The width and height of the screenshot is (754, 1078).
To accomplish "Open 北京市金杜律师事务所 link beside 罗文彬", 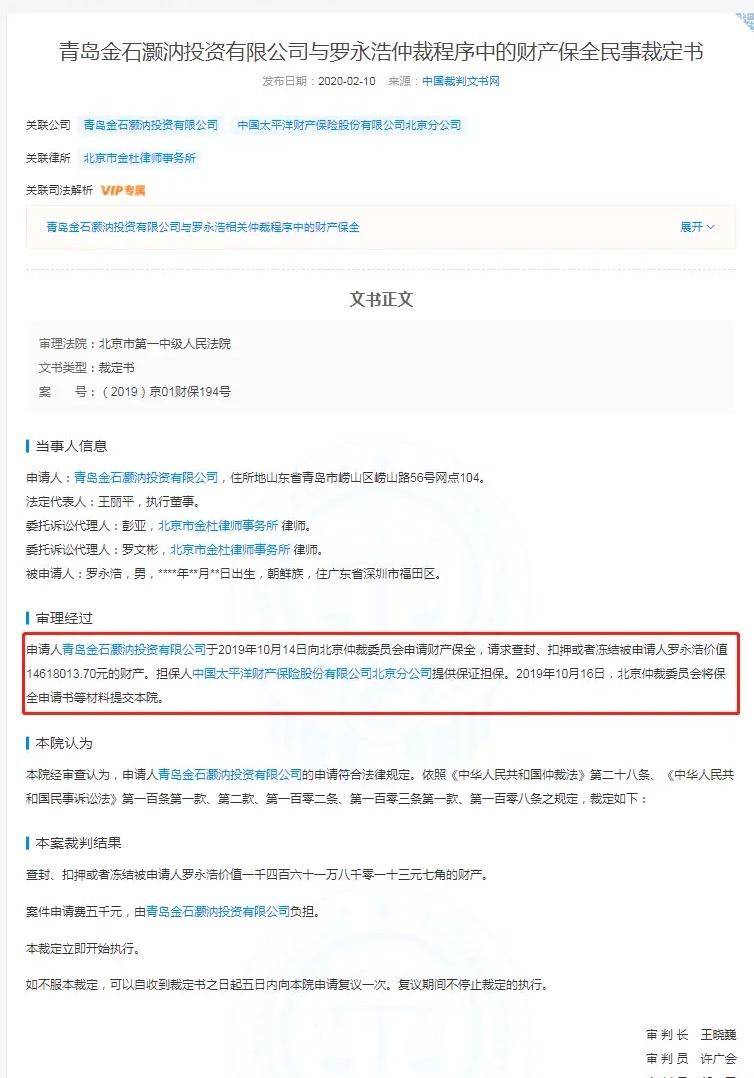I will coord(230,550).
